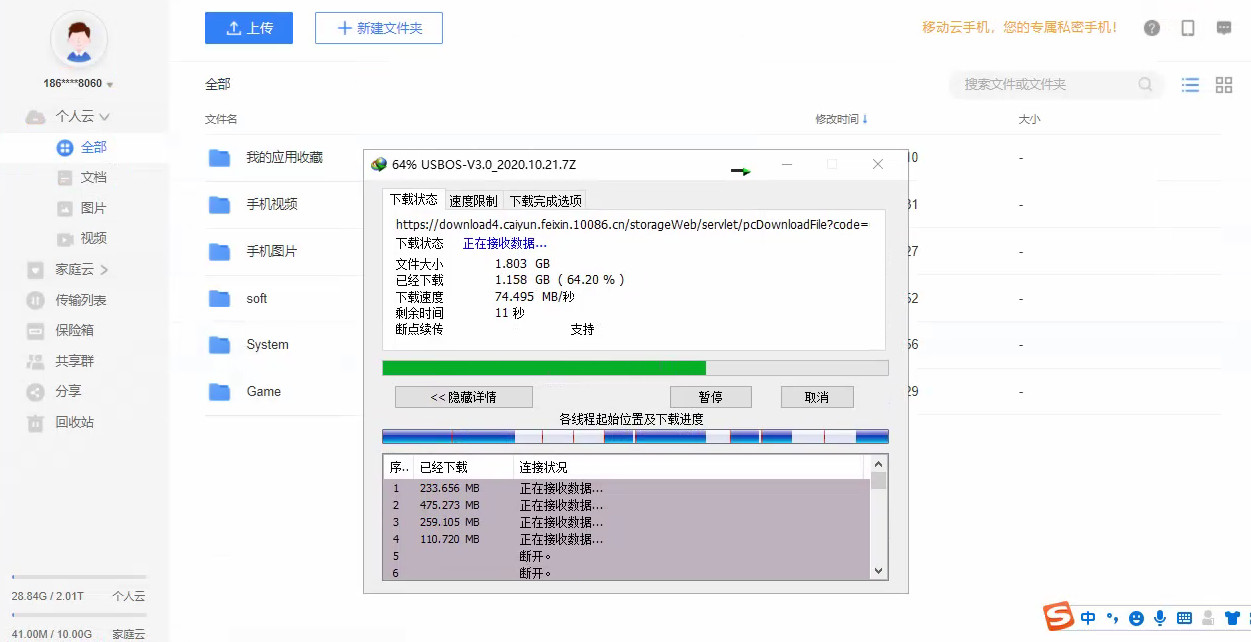The height and width of the screenshot is (642, 1251).
Task: Switch to grid view
Action: (x=1224, y=85)
